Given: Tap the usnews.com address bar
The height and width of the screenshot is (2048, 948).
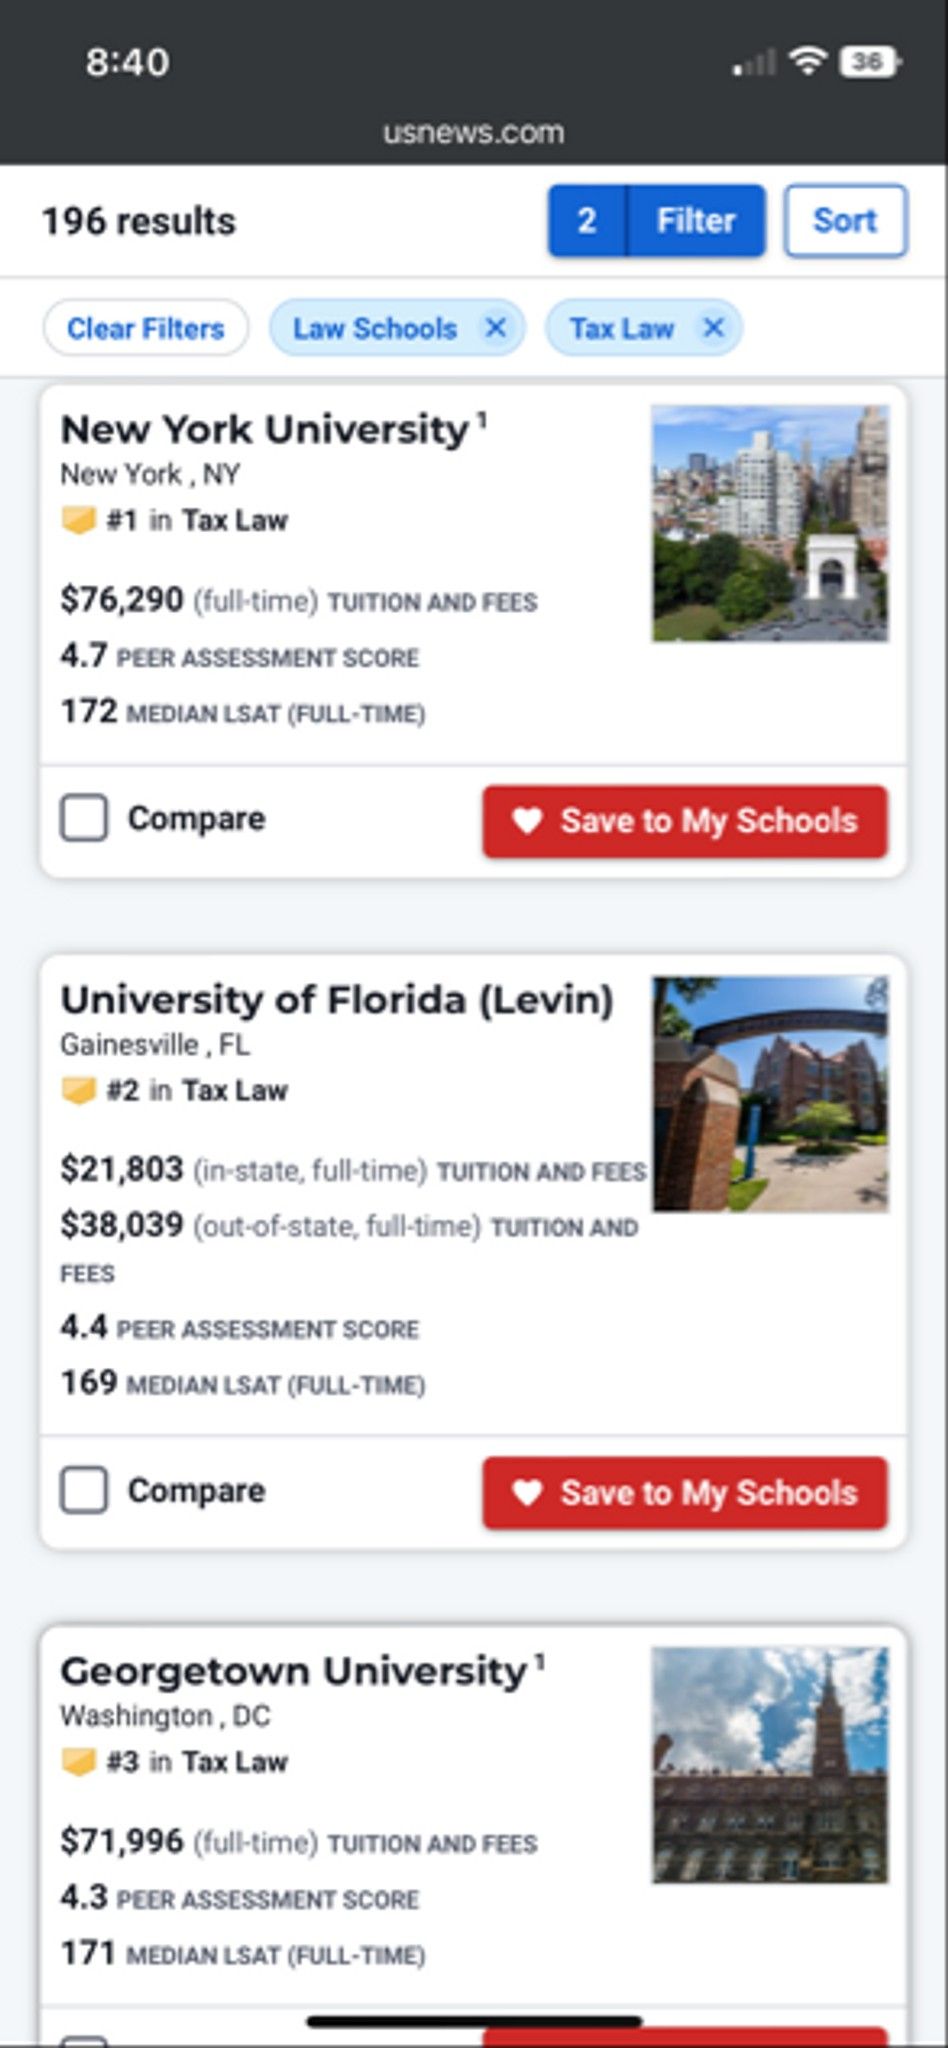Looking at the screenshot, I should (474, 132).
